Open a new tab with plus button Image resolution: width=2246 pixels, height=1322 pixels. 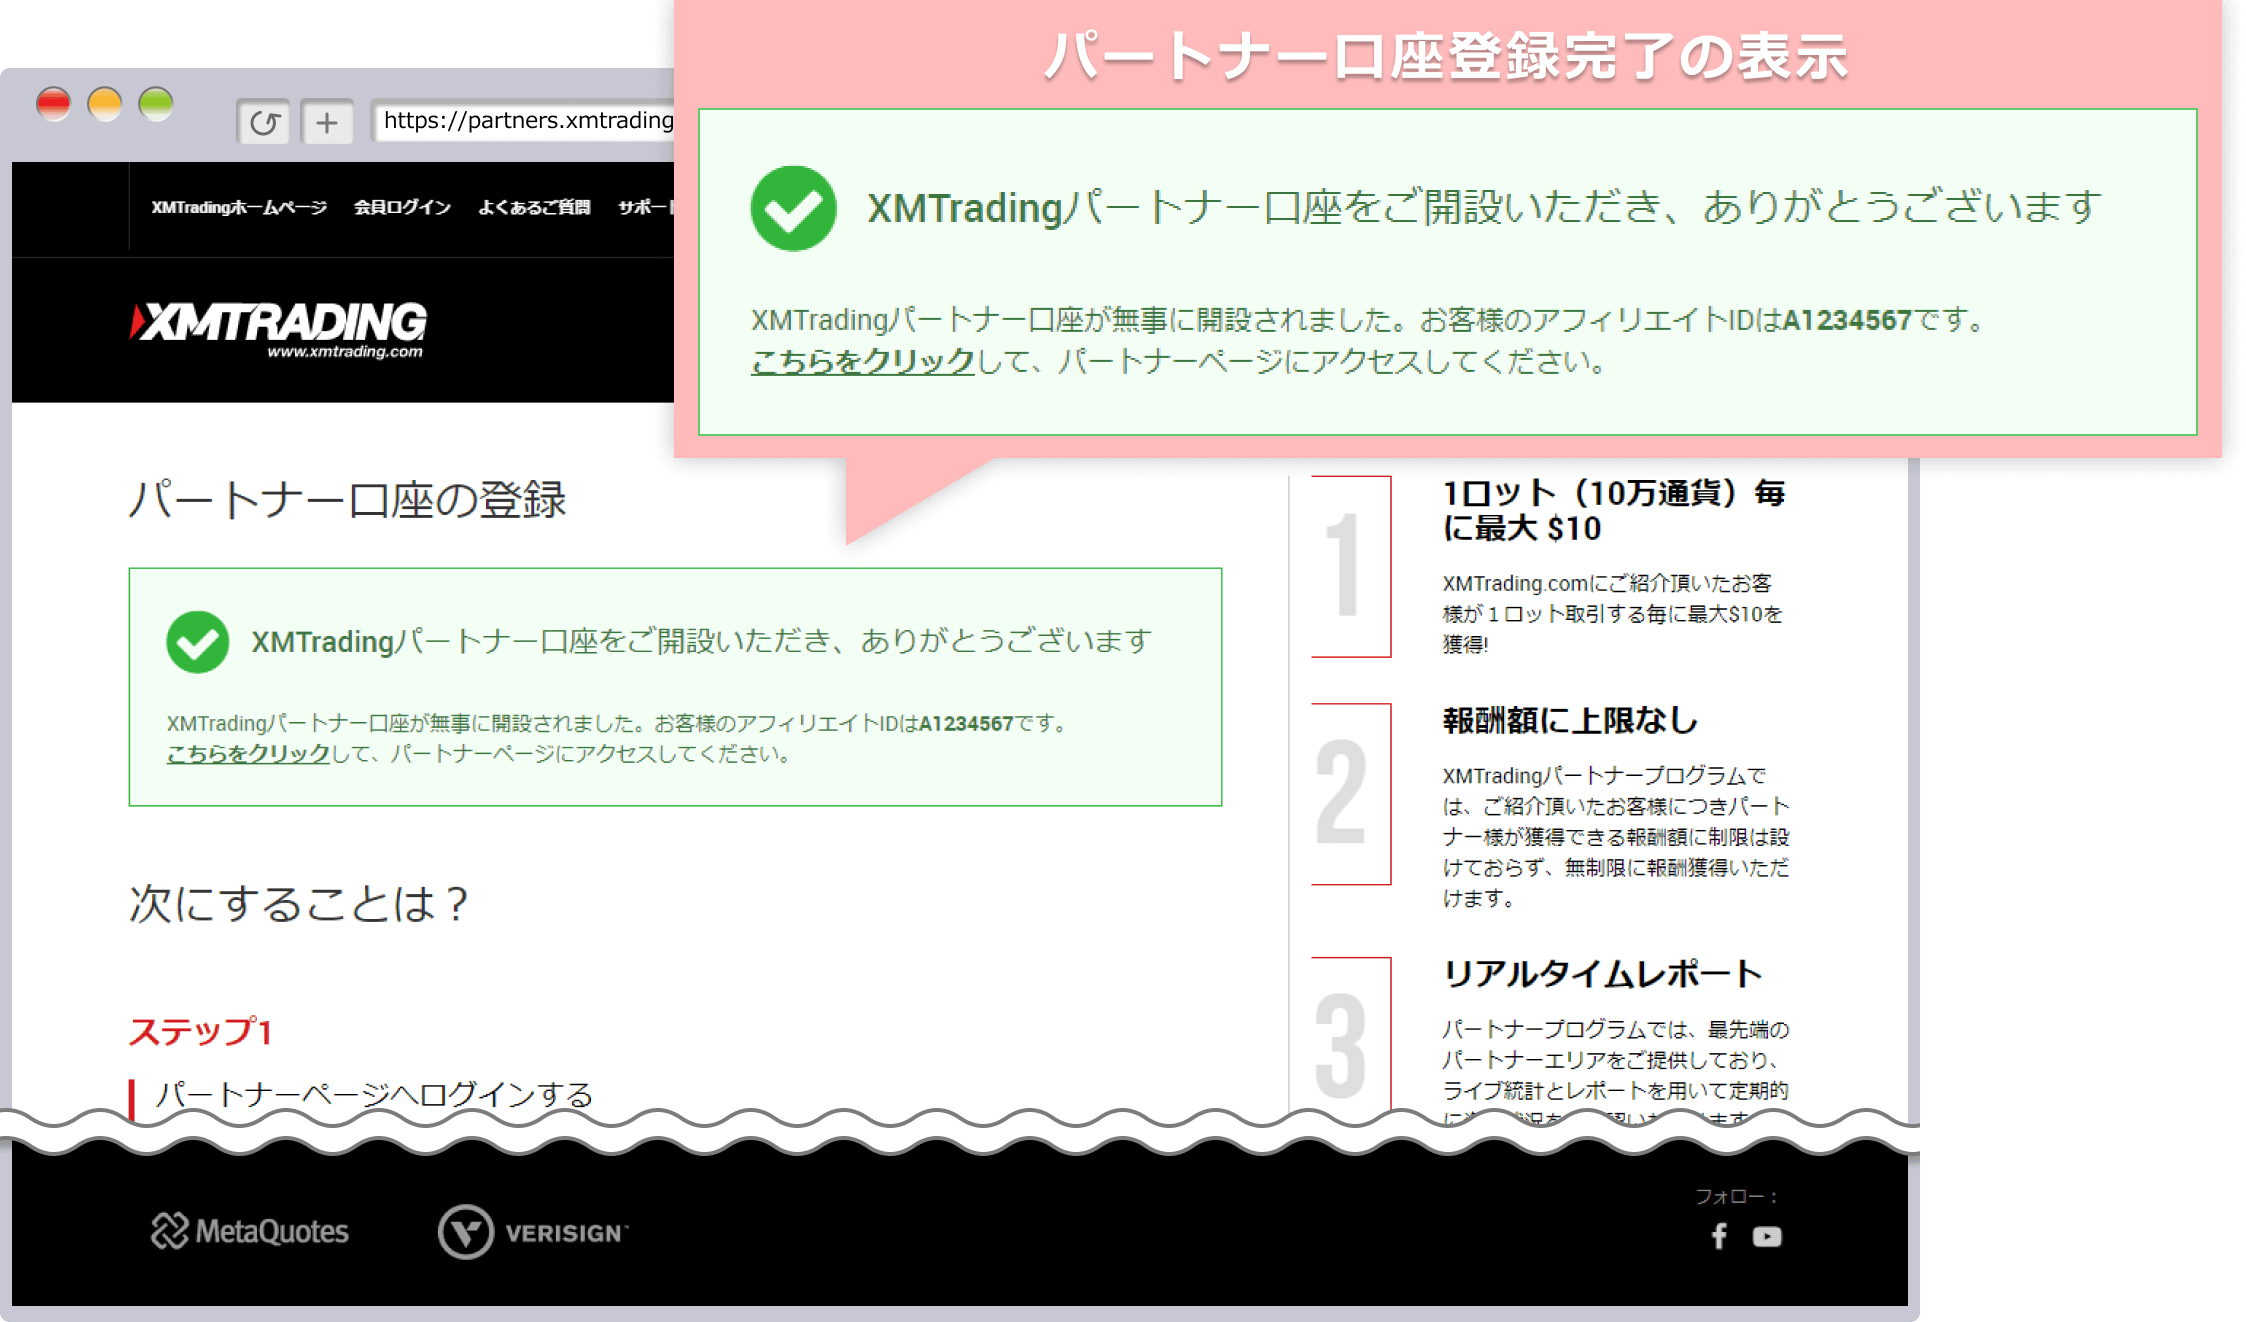327,122
